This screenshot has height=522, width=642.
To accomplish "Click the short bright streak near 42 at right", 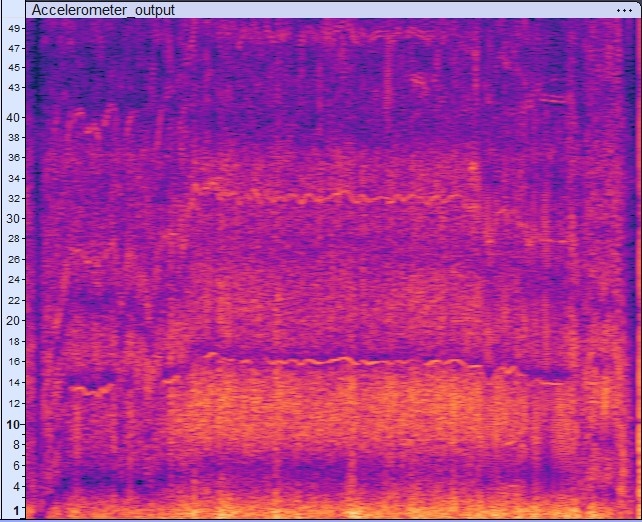I will (x=552, y=99).
